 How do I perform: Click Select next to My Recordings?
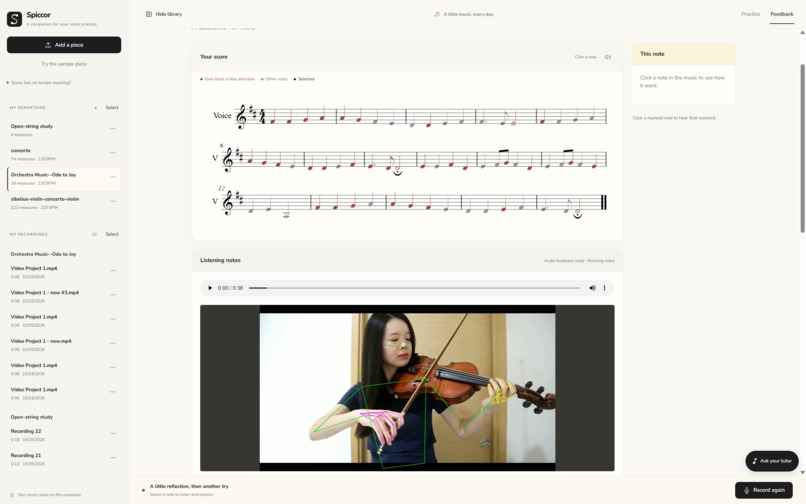pyautogui.click(x=112, y=234)
